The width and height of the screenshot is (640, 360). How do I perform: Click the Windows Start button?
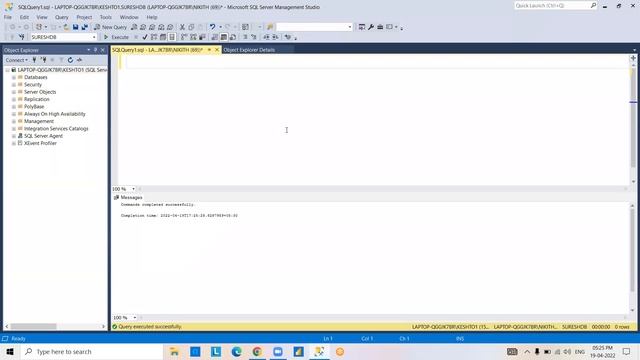click(x=10, y=351)
